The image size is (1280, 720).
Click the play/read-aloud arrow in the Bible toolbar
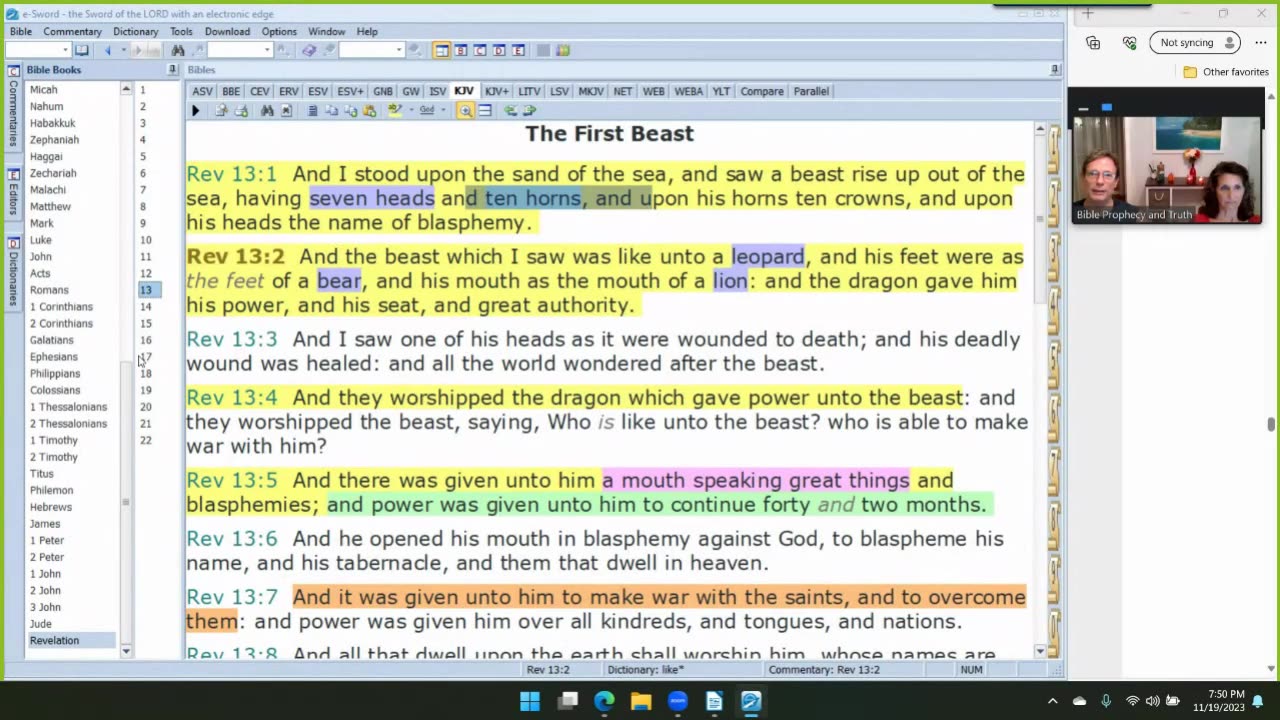pos(196,111)
